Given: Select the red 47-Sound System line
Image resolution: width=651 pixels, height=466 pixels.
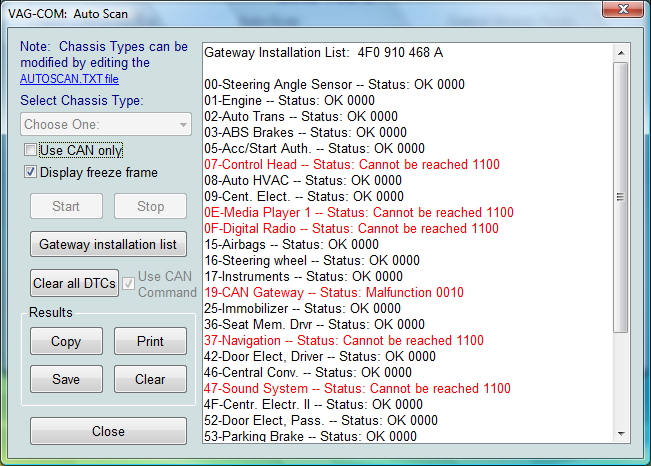Looking at the screenshot, I should 357,388.
